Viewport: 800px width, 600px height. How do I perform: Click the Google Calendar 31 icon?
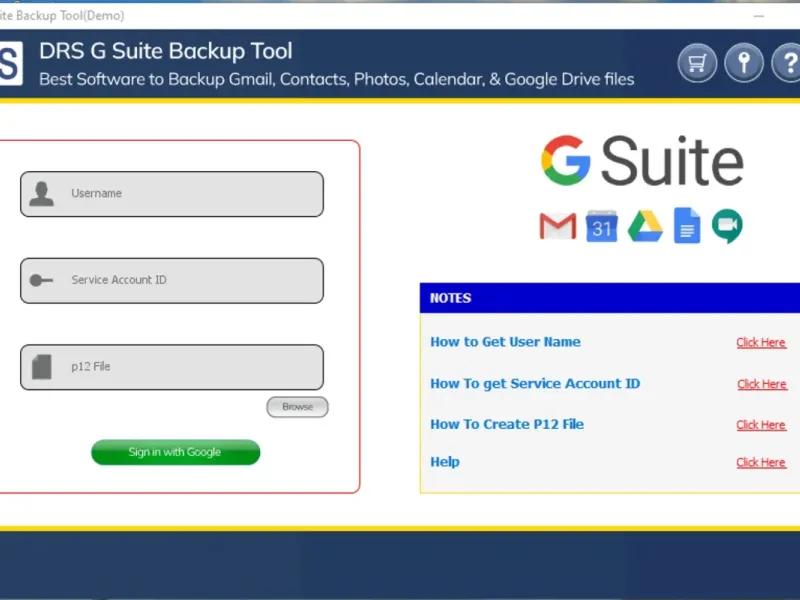click(x=602, y=226)
